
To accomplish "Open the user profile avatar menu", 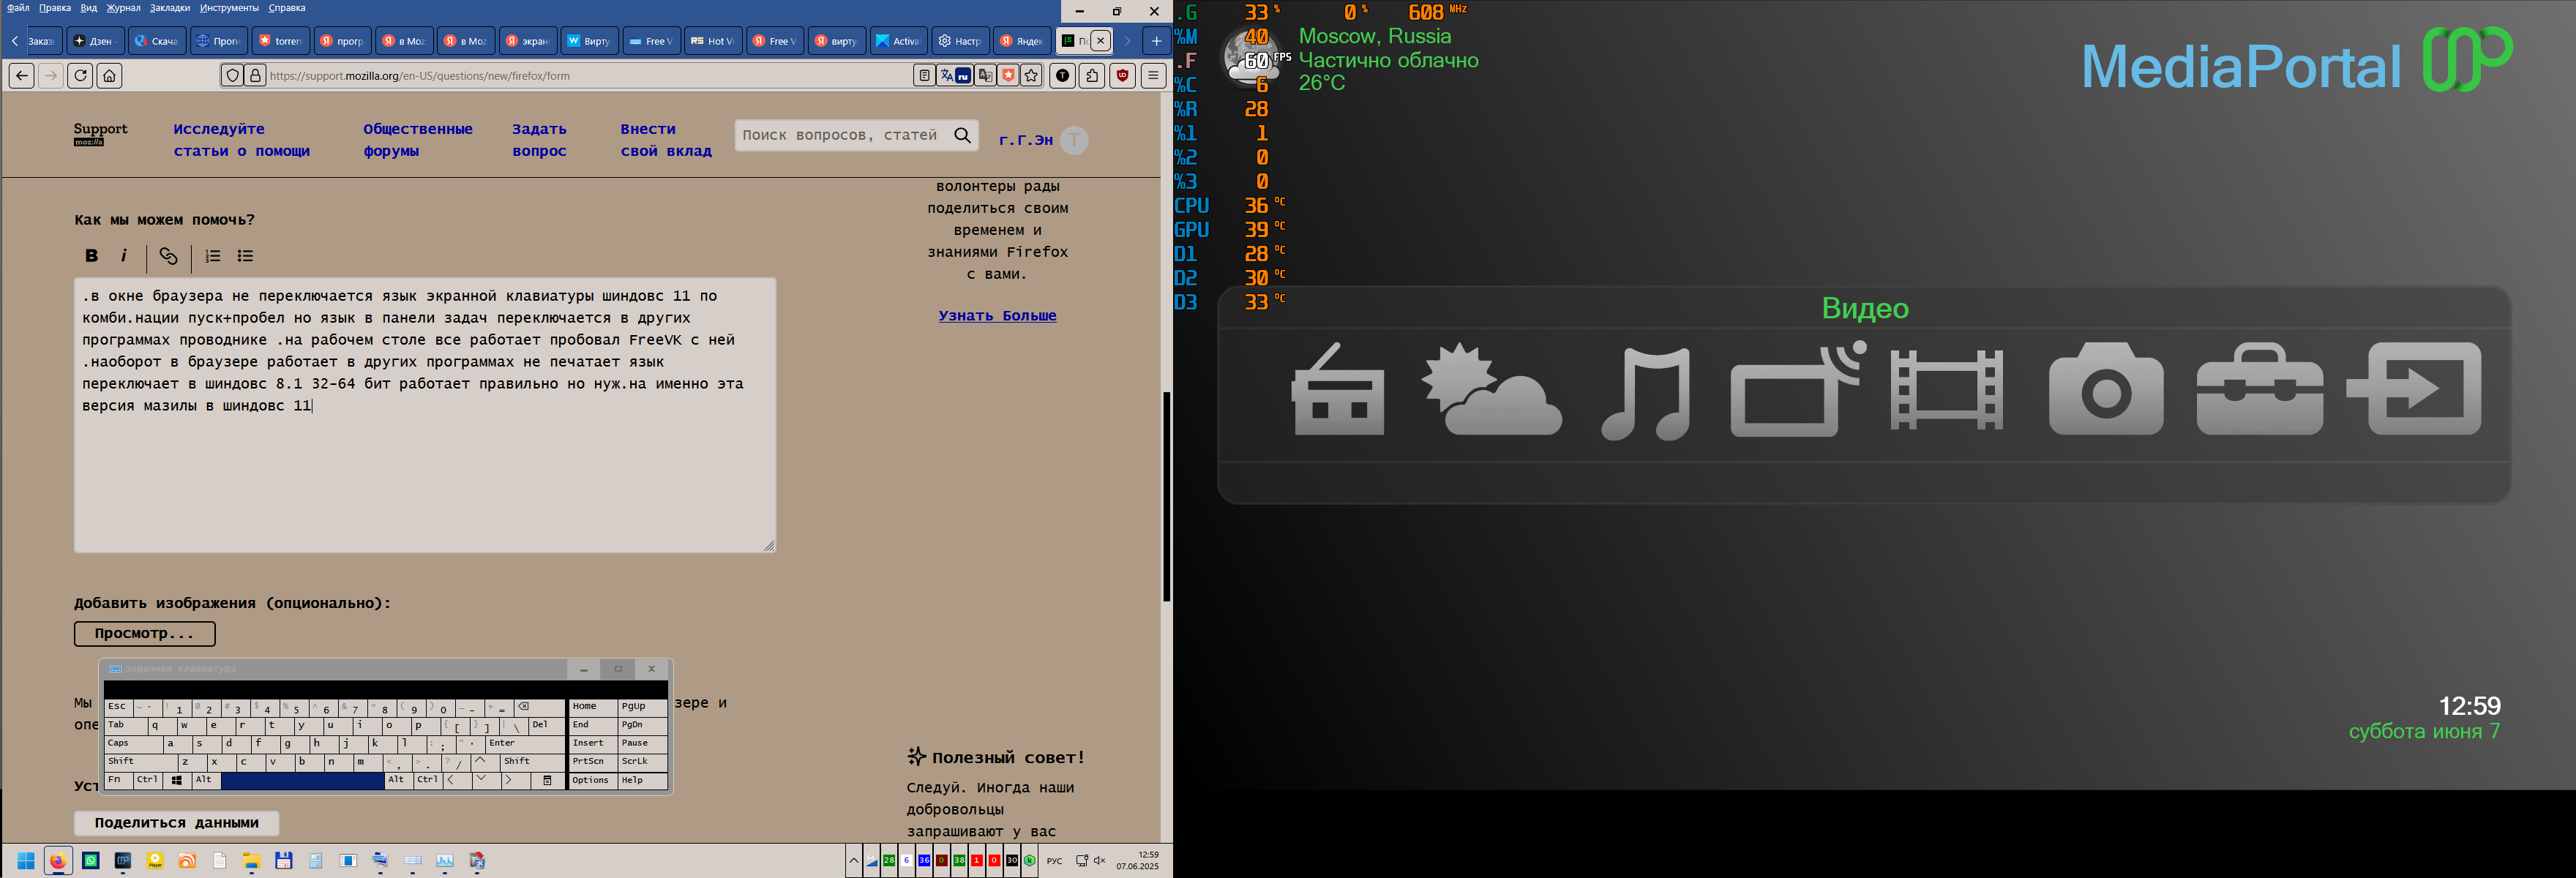I will coord(1074,140).
